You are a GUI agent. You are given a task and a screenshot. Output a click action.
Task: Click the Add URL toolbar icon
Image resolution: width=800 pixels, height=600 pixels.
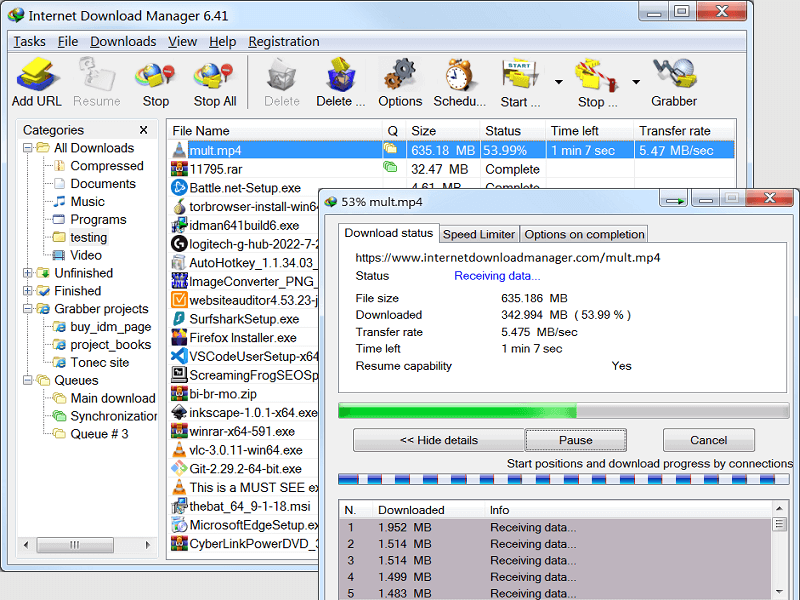tap(36, 75)
